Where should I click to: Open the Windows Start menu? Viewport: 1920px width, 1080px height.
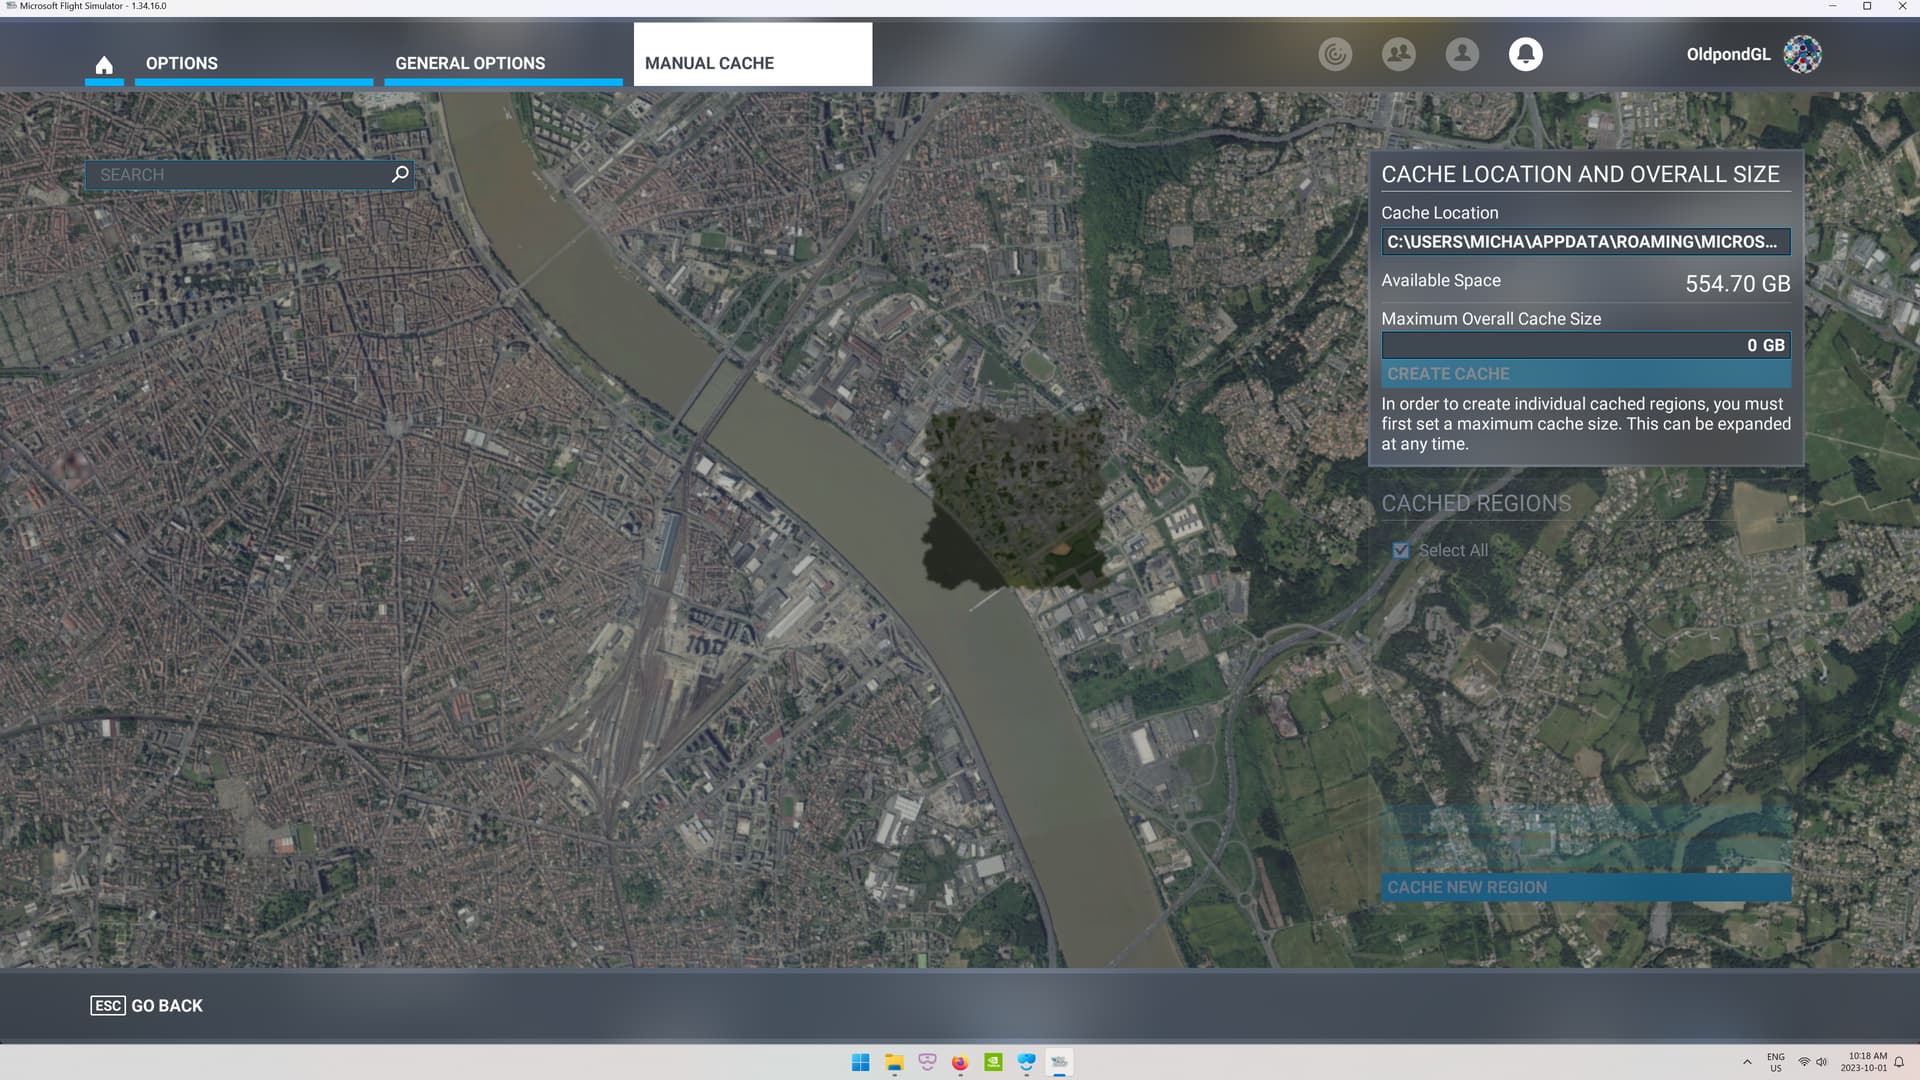[860, 1062]
